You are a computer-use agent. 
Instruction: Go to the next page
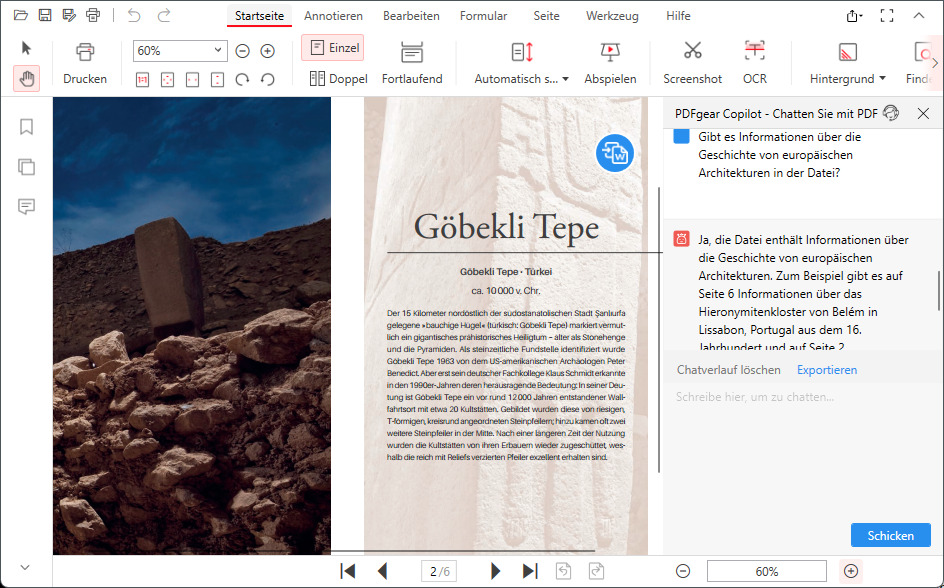pyautogui.click(x=495, y=571)
